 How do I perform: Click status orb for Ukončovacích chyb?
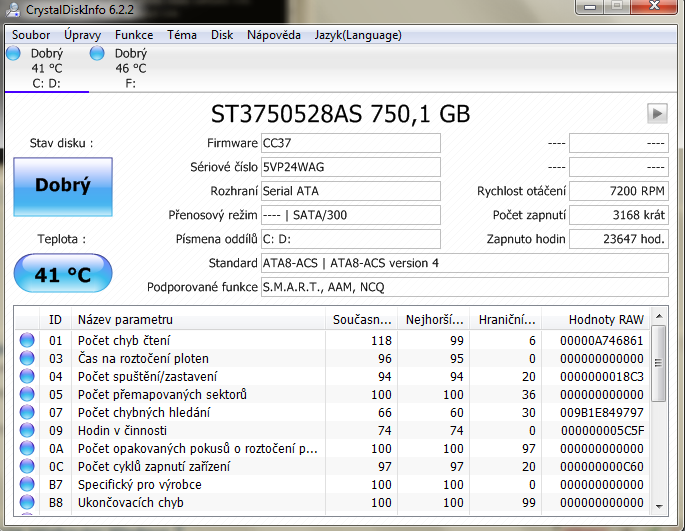click(x=28, y=502)
